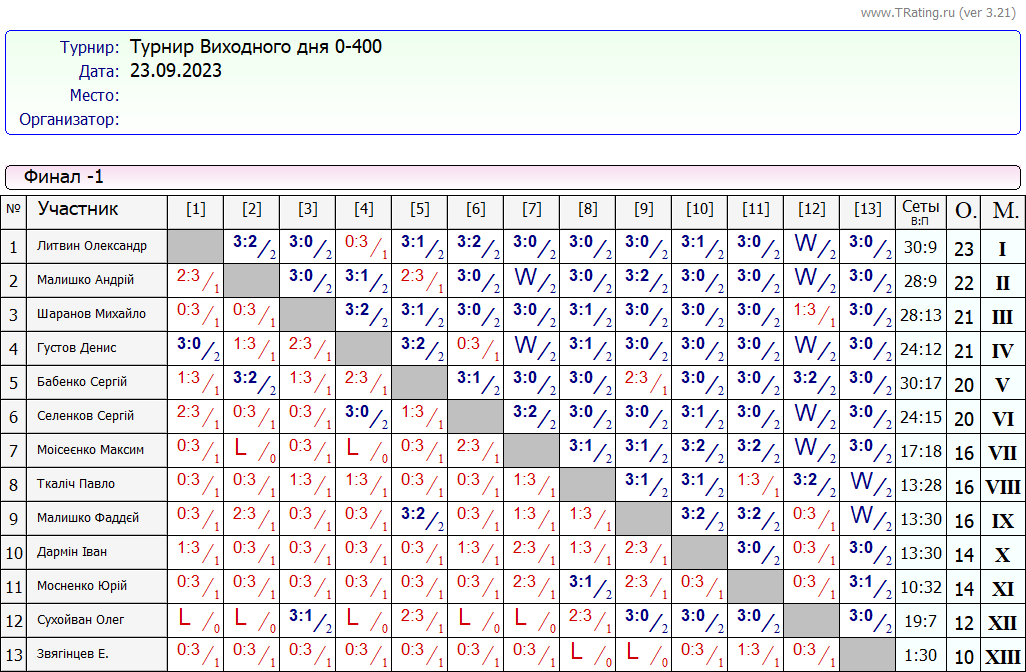The height and width of the screenshot is (672, 1026).
Task: Select player Литвин Олександр
Action: (x=92, y=246)
